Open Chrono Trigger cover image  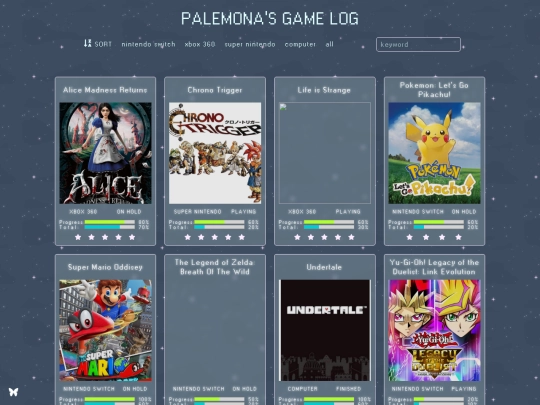[x=215, y=153]
